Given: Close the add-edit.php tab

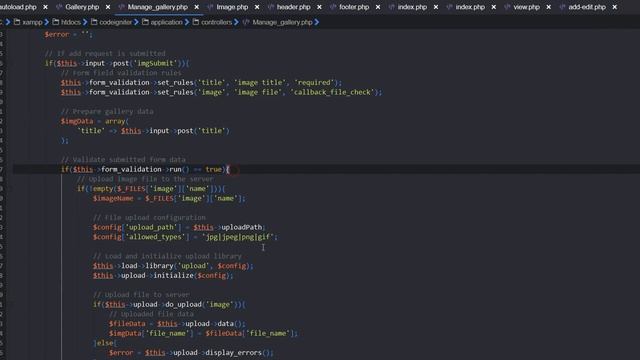Looking at the screenshot, I should (615, 7).
